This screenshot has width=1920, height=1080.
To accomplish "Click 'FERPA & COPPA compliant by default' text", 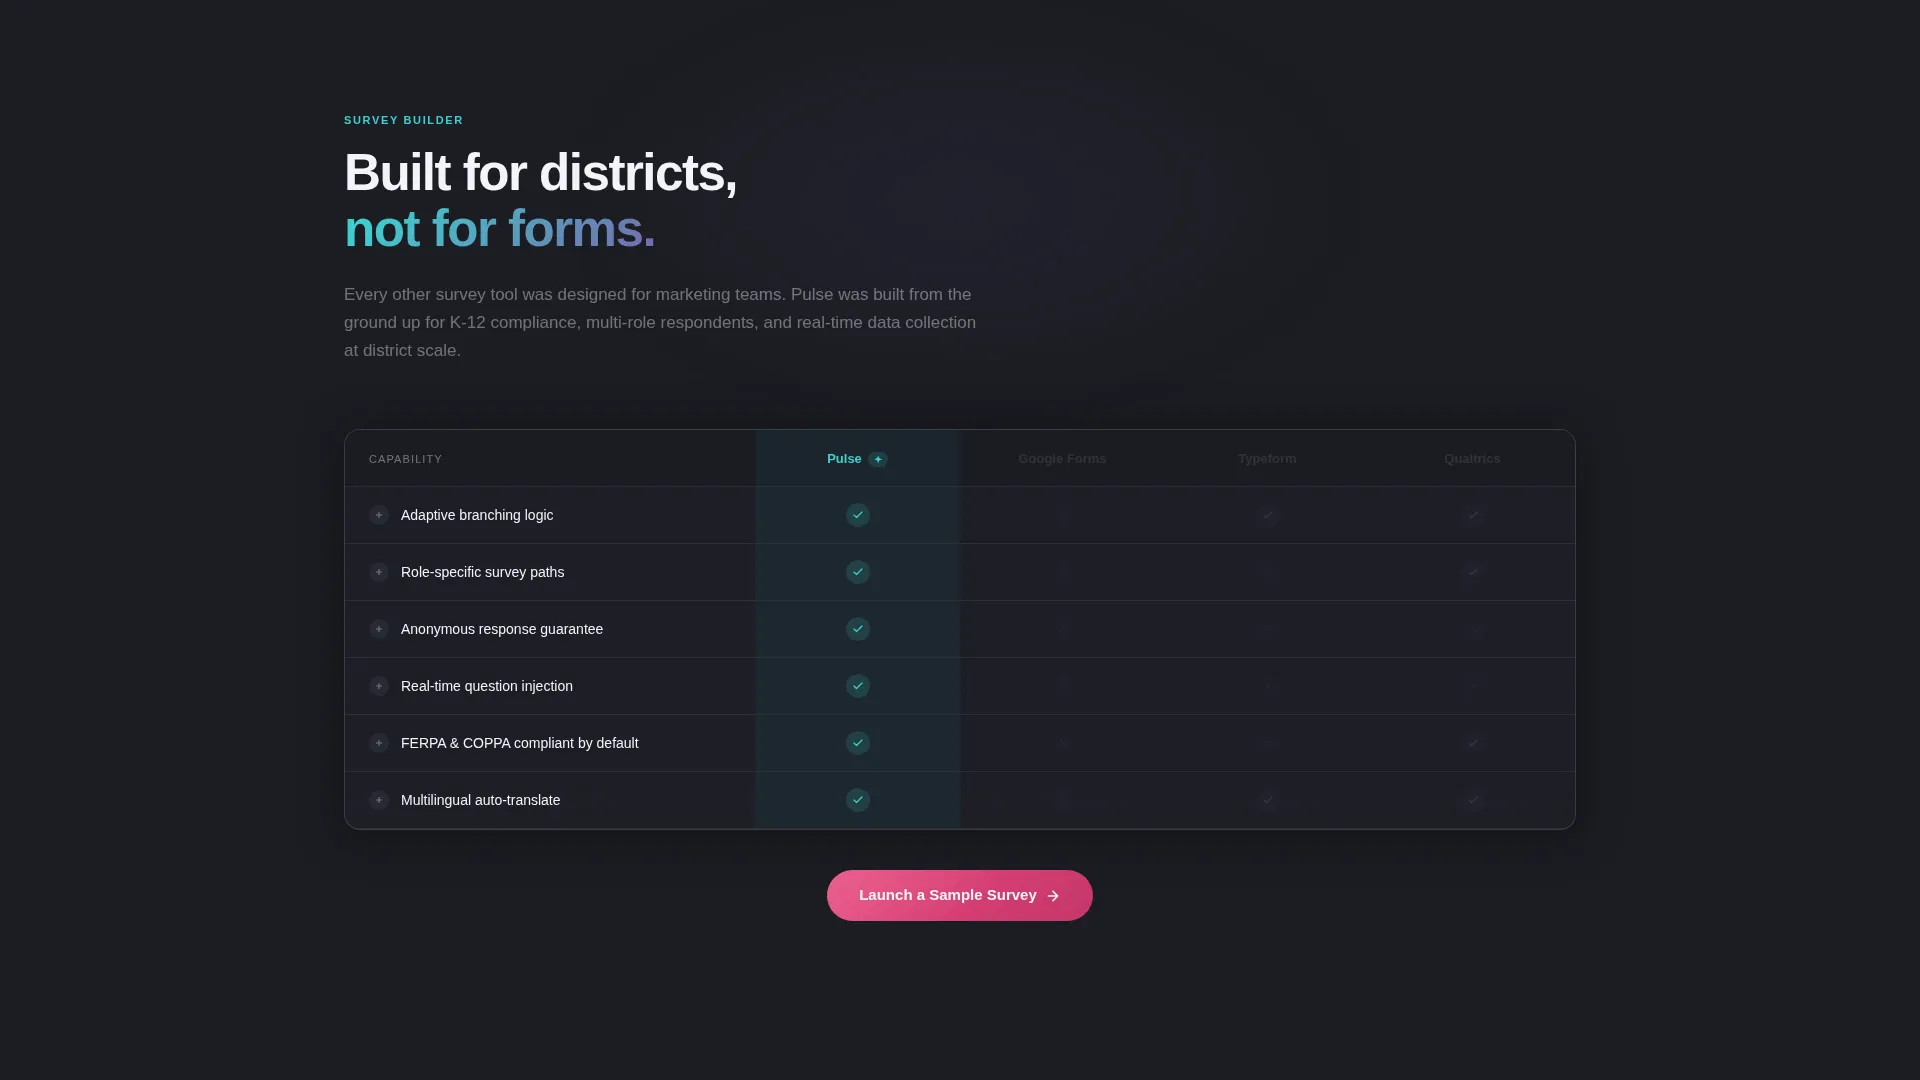I will (x=520, y=743).
